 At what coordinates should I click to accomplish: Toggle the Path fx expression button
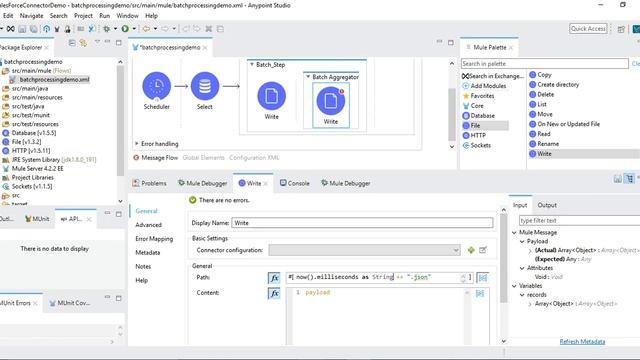tap(274, 278)
